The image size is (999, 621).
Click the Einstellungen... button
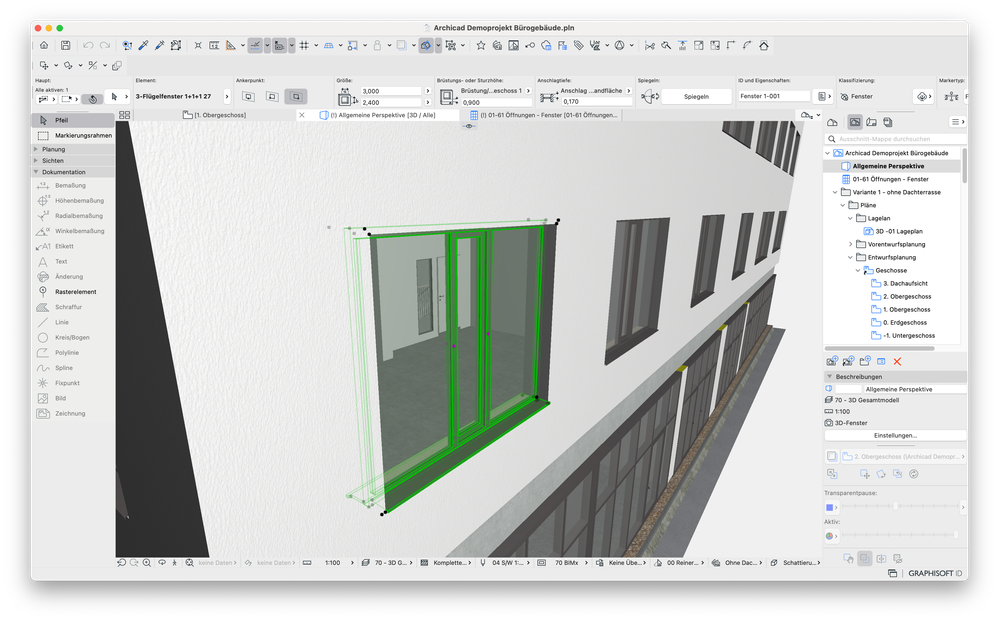[x=895, y=436]
